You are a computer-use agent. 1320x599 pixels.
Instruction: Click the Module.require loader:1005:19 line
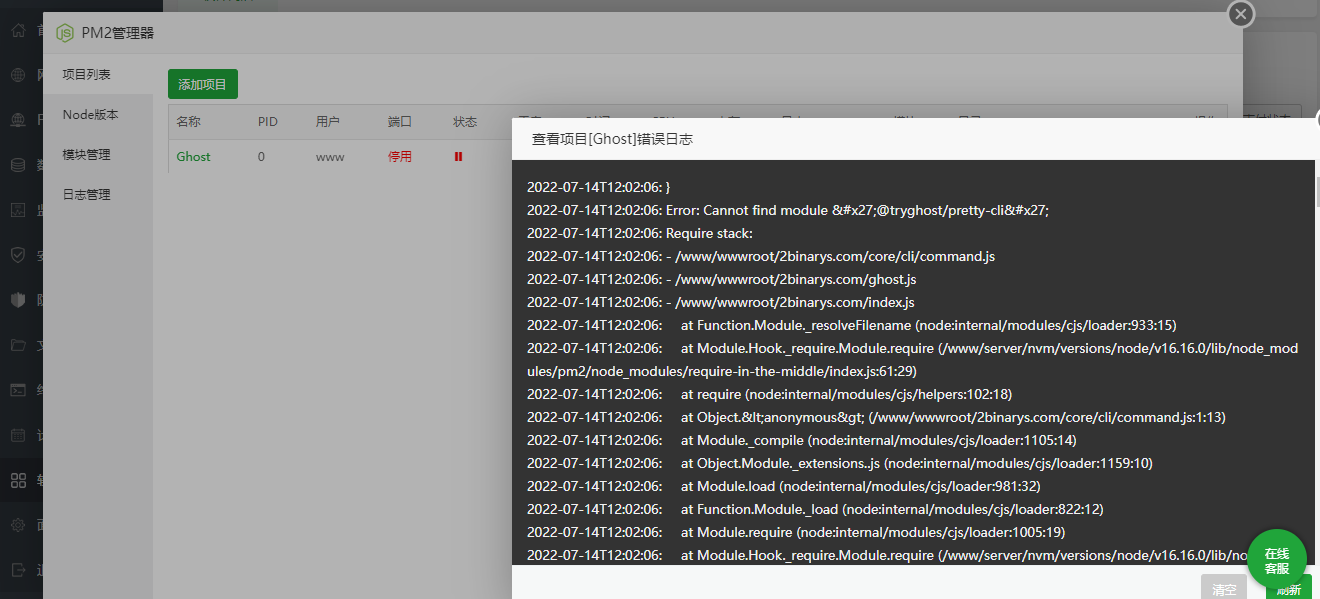click(796, 532)
